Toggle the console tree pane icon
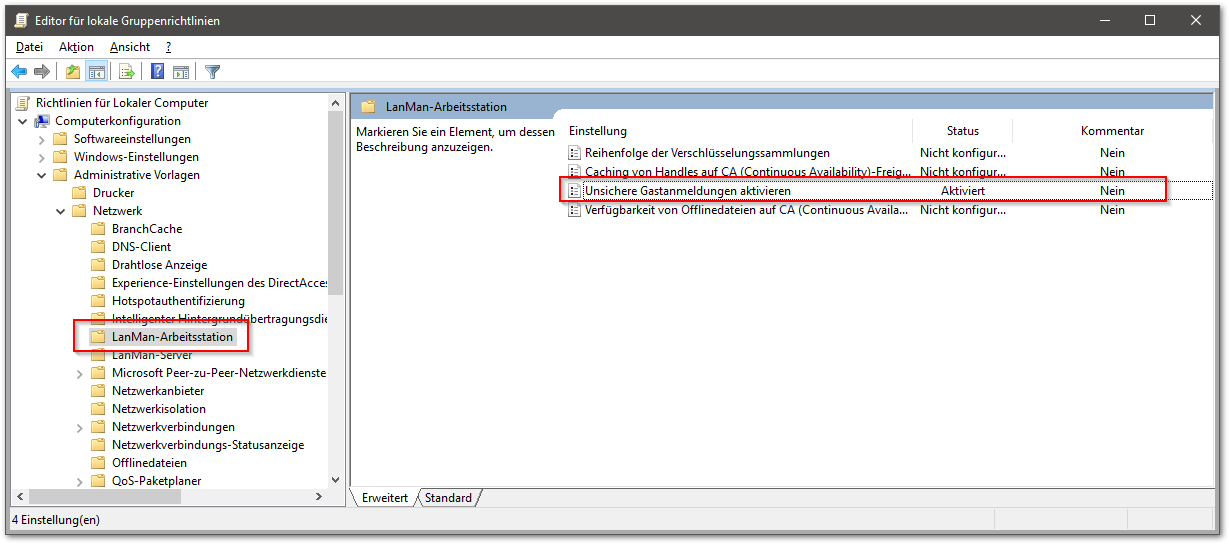Viewport: 1229px width, 544px height. click(97, 72)
